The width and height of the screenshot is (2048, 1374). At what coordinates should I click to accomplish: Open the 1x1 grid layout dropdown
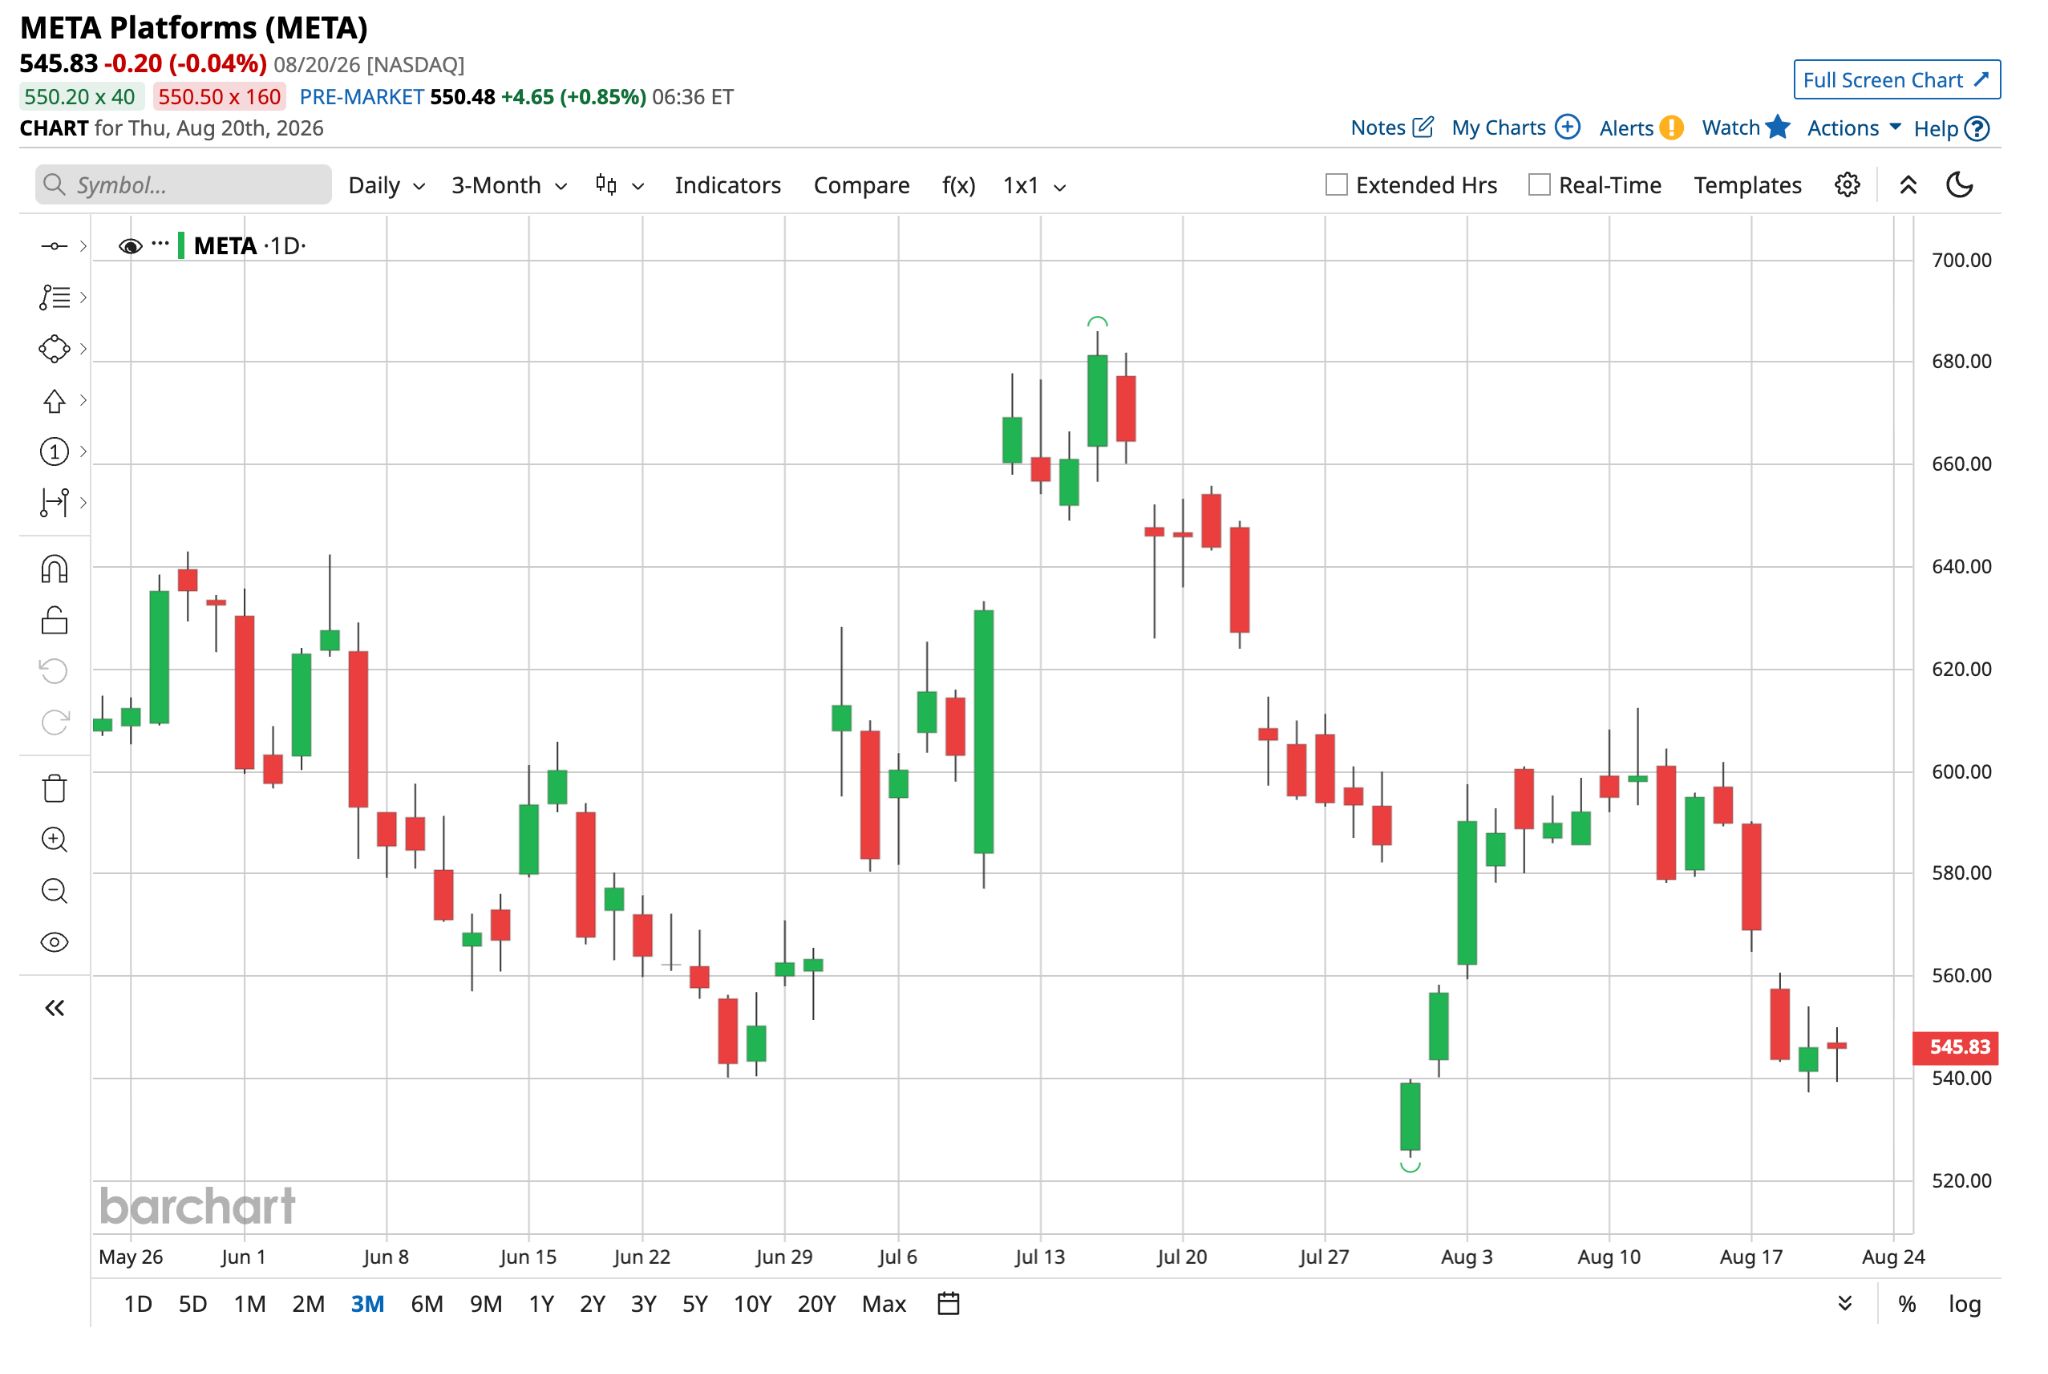pos(1034,185)
